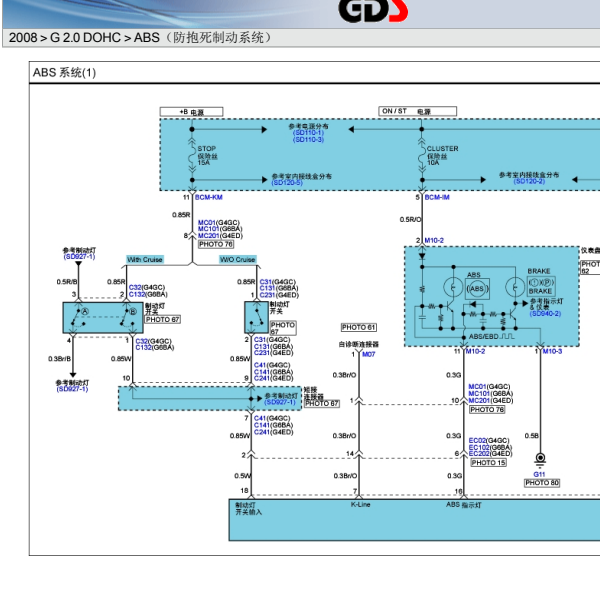Click the M07 self-diagnosis connector link

click(368, 354)
